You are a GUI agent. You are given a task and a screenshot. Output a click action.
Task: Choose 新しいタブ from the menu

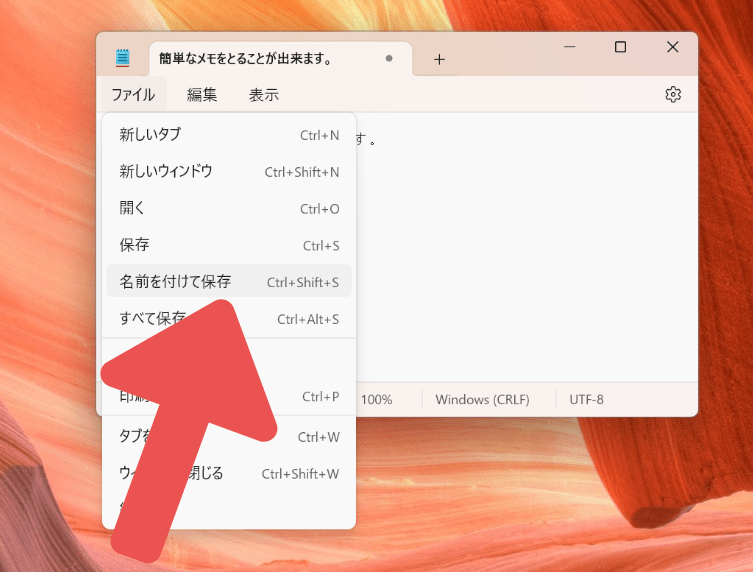[229, 134]
